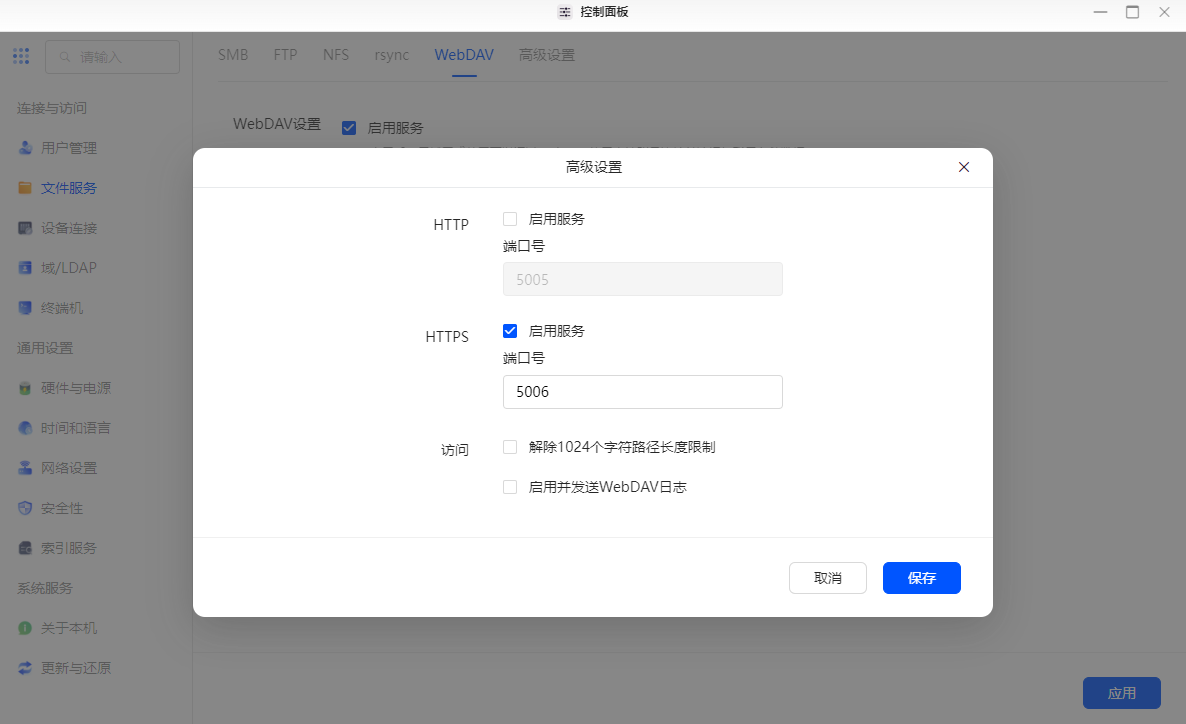Click the 取消 button
This screenshot has height=724, width=1186.
827,578
